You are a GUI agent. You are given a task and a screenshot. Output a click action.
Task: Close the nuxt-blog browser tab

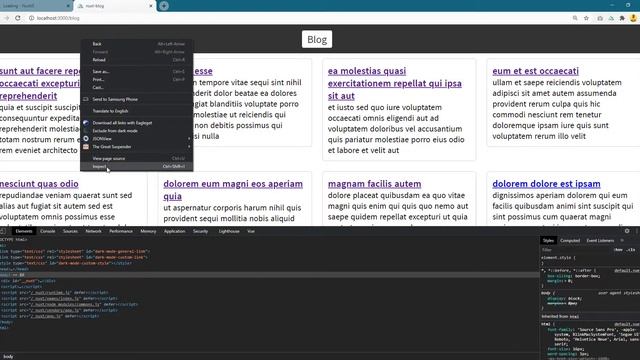pos(151,6)
